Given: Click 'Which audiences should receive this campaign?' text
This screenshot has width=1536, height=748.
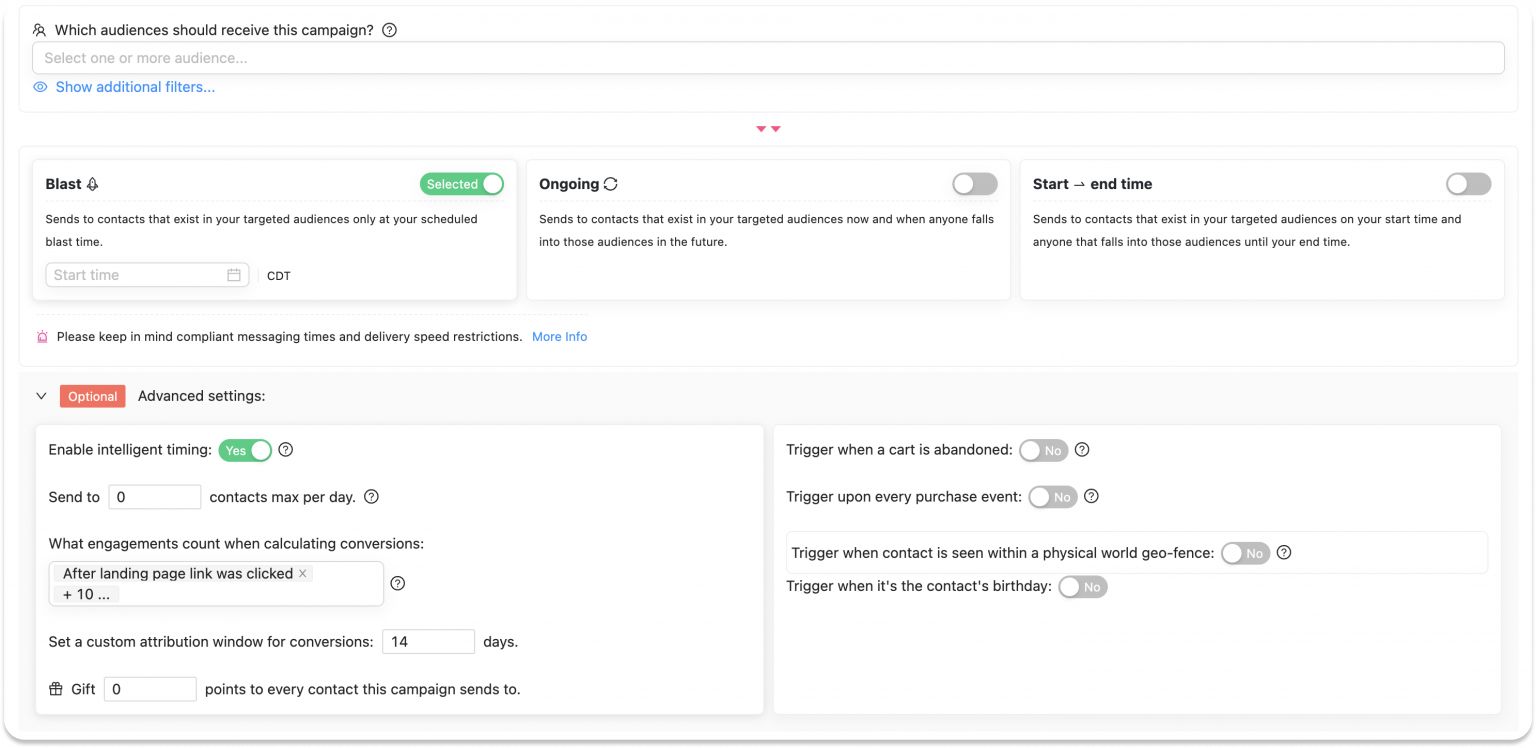Looking at the screenshot, I should coord(214,30).
